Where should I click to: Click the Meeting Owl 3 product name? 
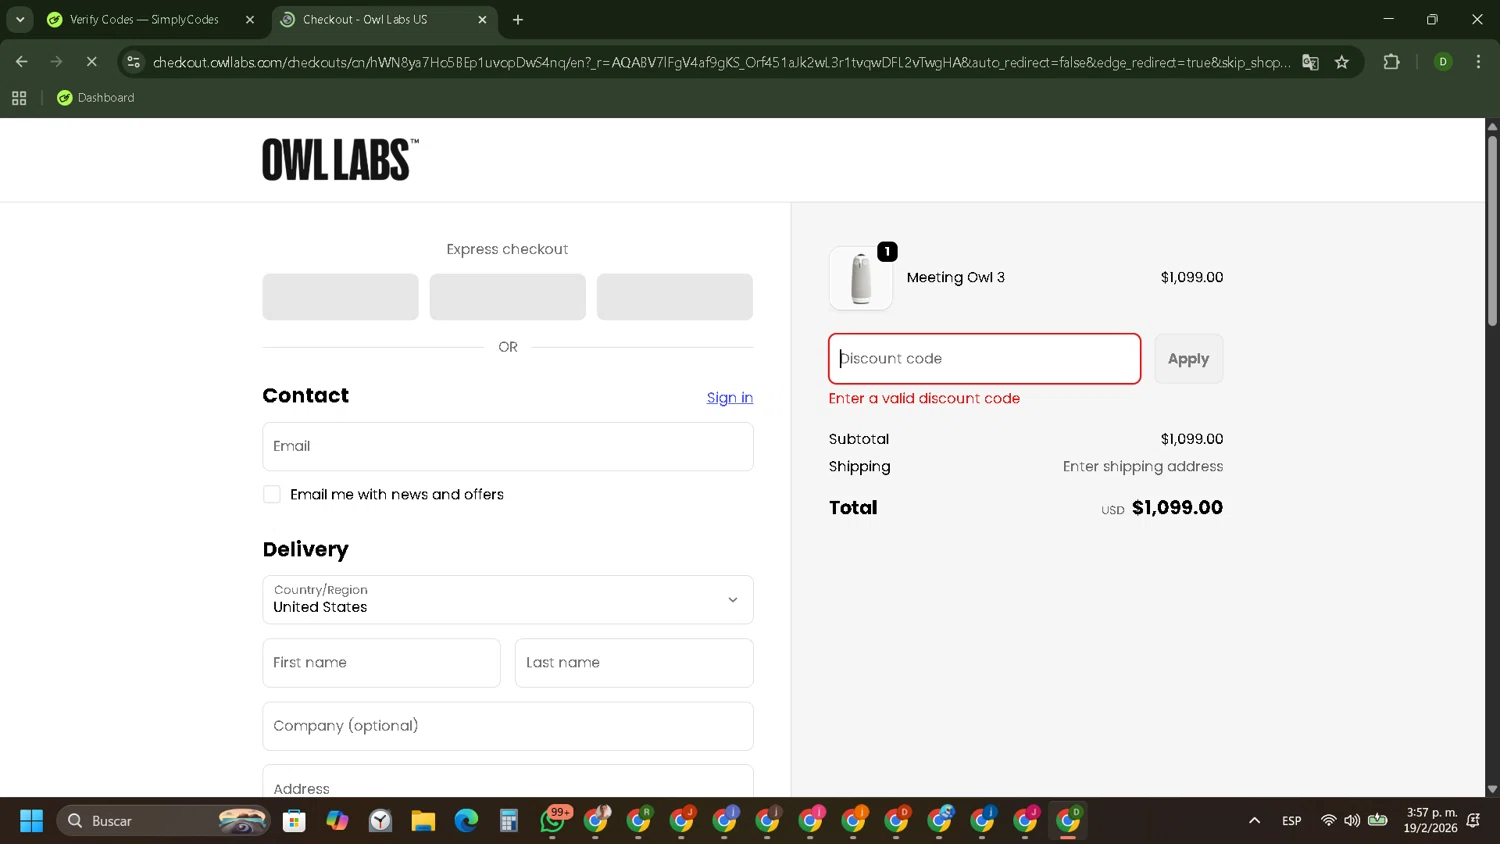pyautogui.click(x=956, y=278)
